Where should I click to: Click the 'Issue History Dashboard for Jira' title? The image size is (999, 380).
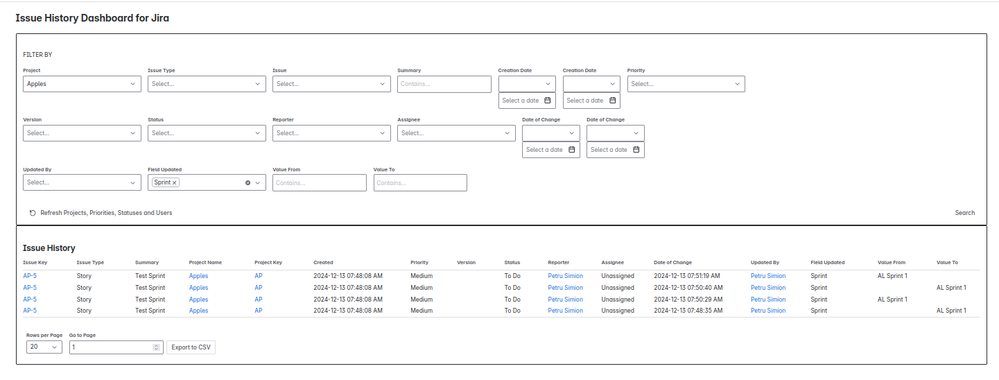pyautogui.click(x=92, y=18)
